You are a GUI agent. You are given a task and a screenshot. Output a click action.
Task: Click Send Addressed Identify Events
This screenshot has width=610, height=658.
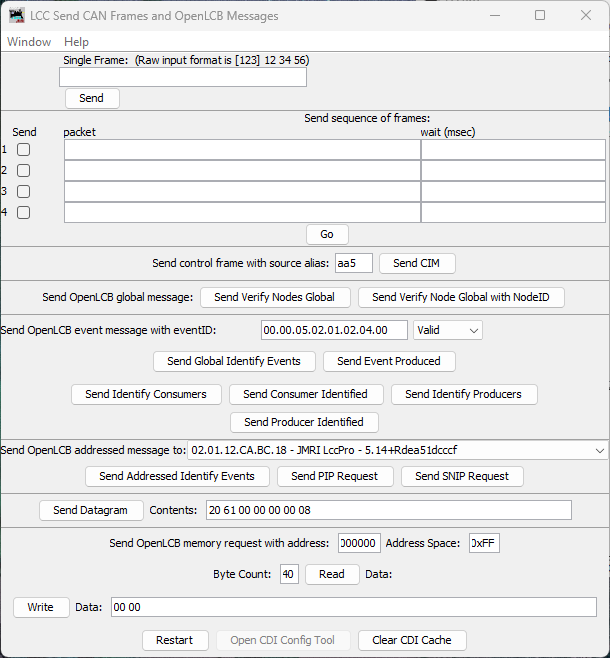177,476
